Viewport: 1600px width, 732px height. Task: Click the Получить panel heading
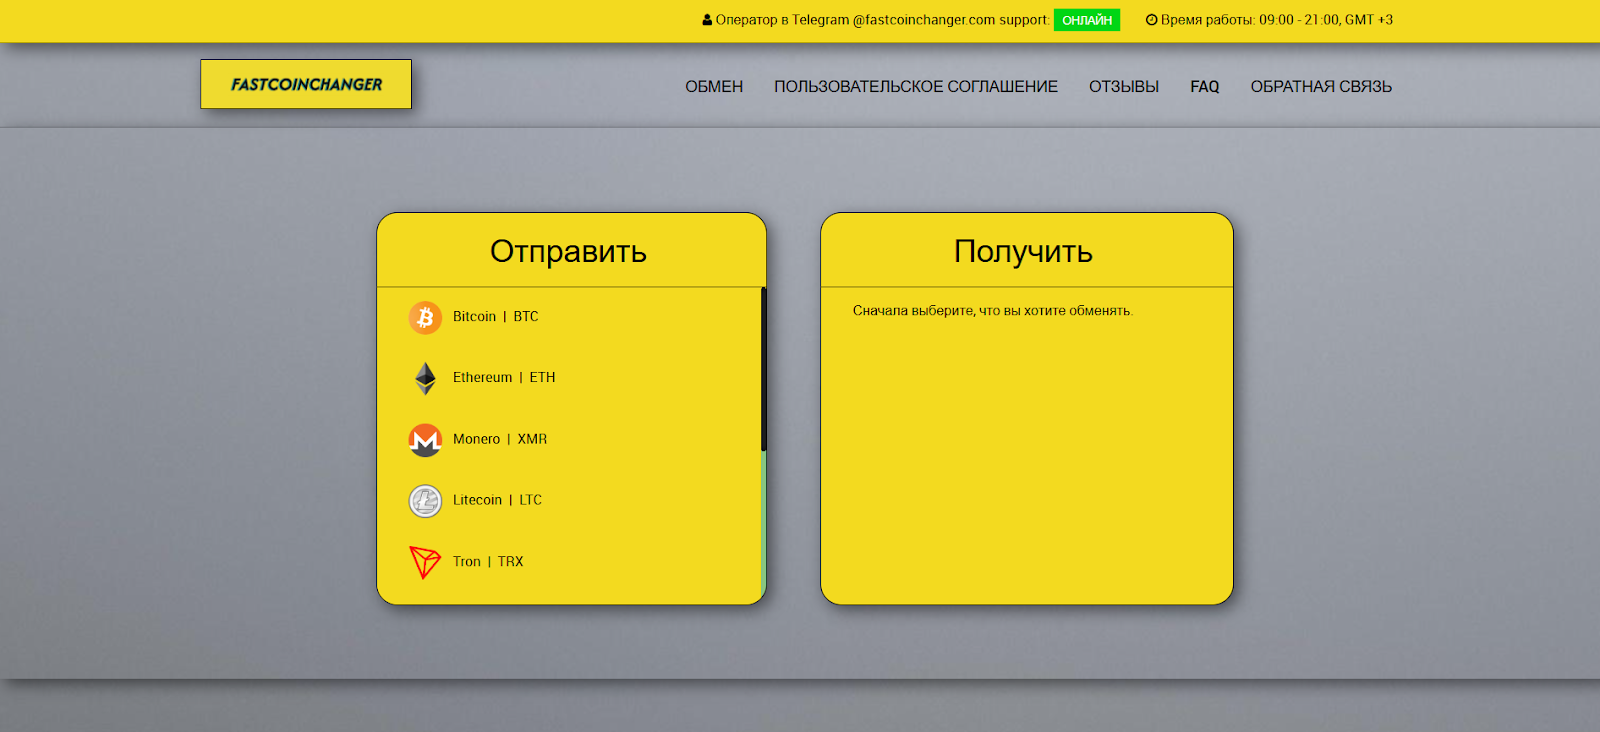[x=1023, y=251]
